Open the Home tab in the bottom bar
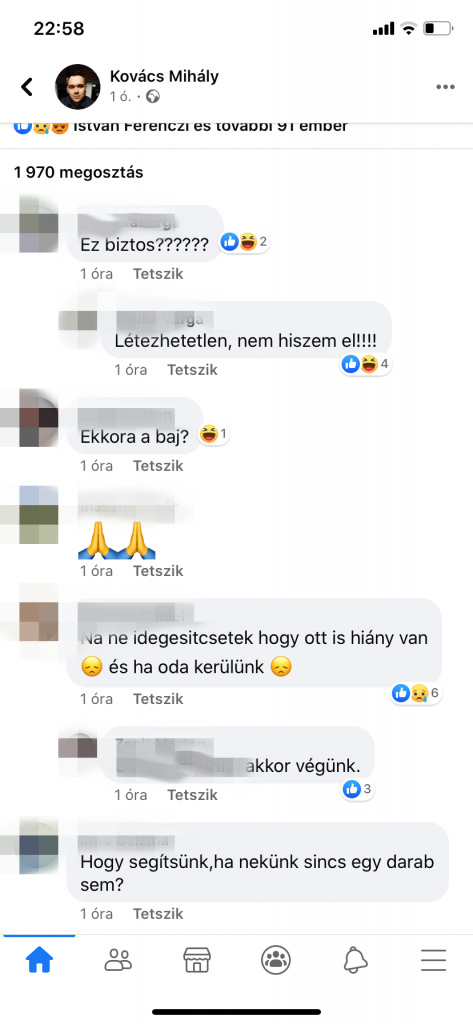 click(39, 960)
